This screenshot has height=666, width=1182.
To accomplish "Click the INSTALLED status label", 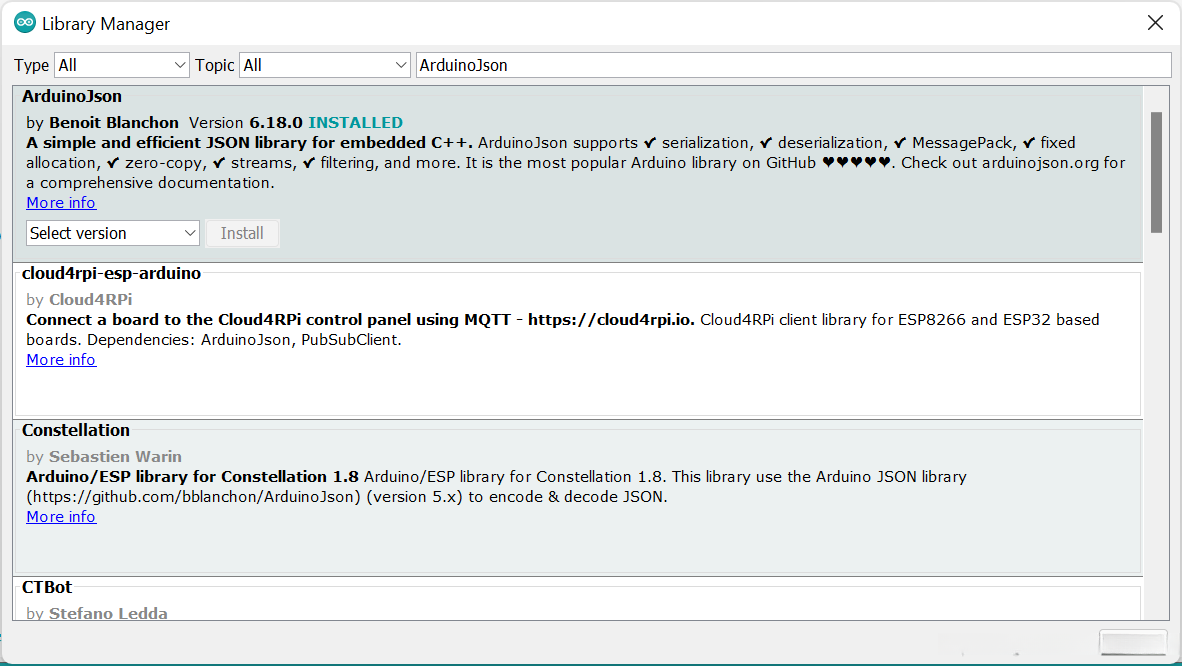I will (355, 122).
